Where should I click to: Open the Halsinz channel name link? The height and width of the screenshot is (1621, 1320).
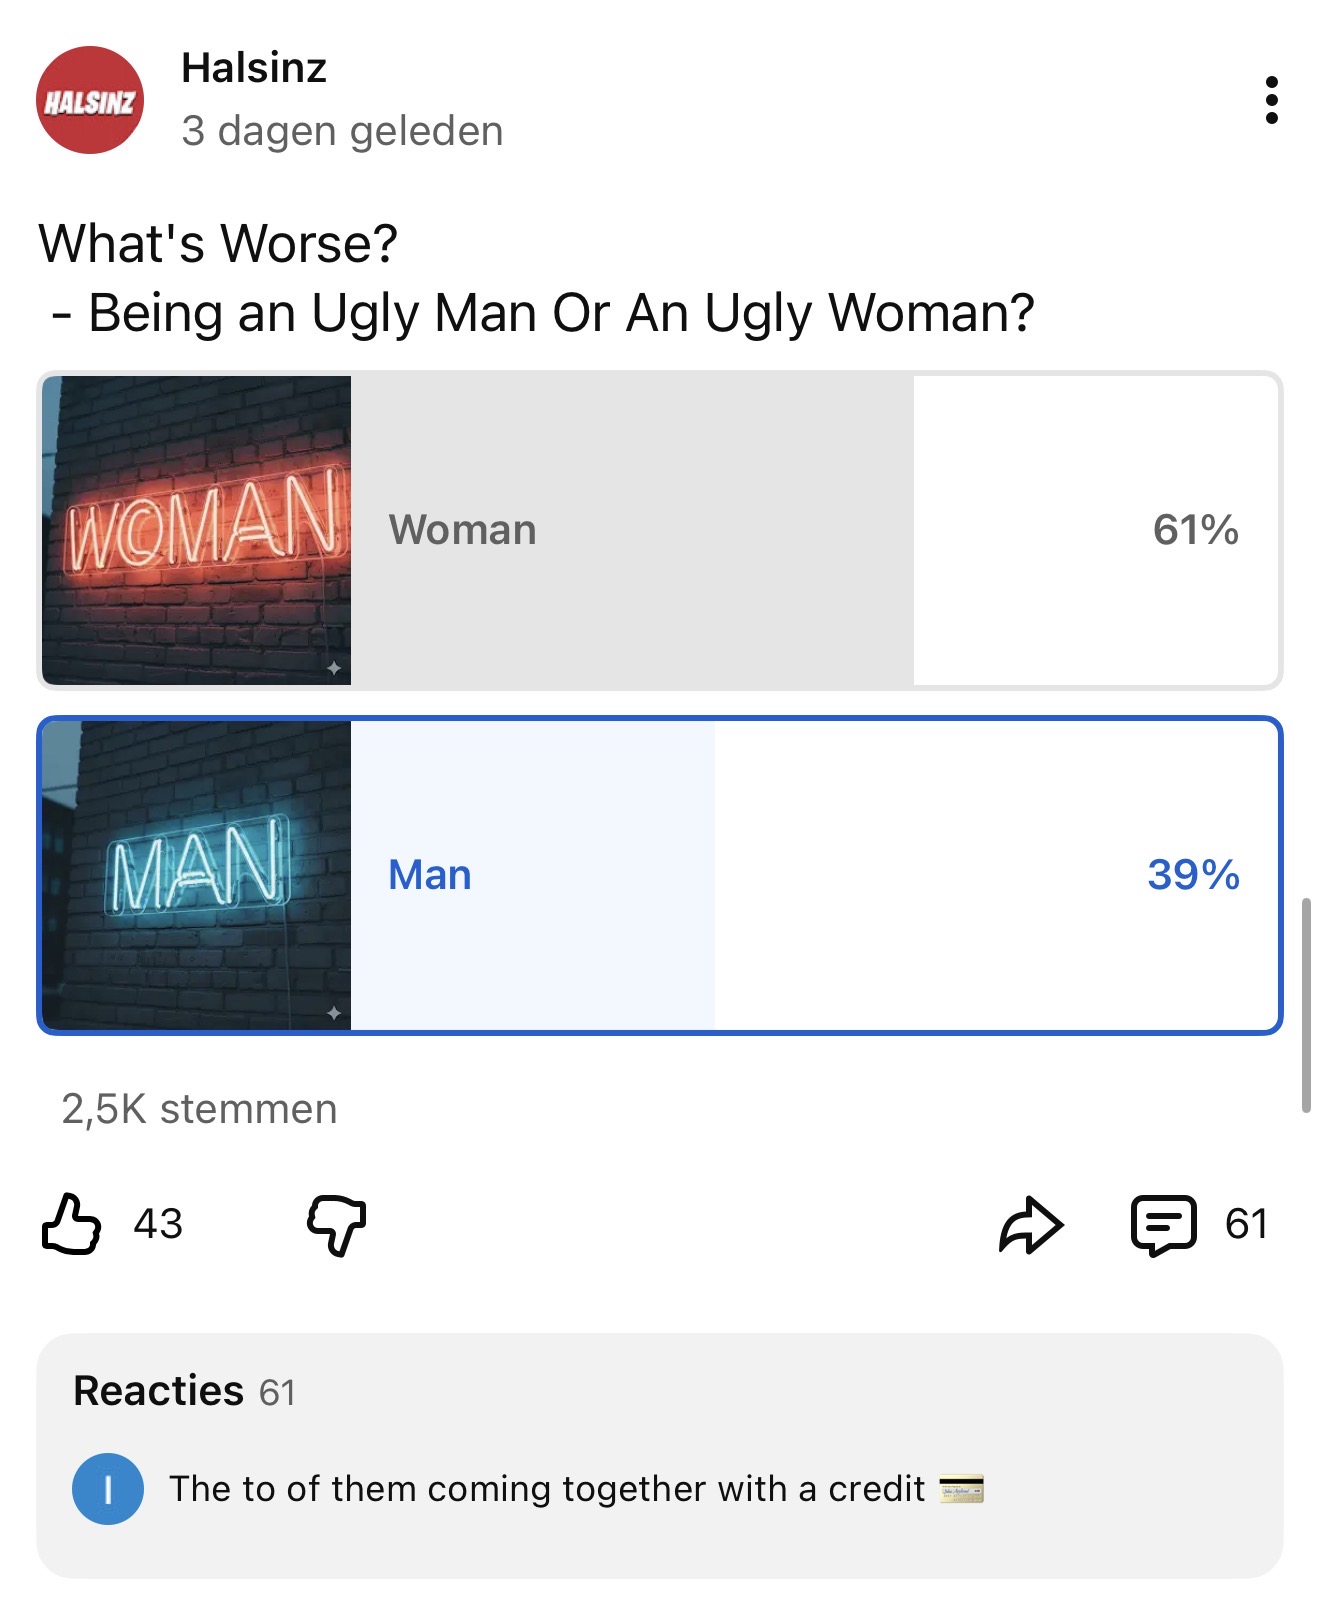pos(254,68)
